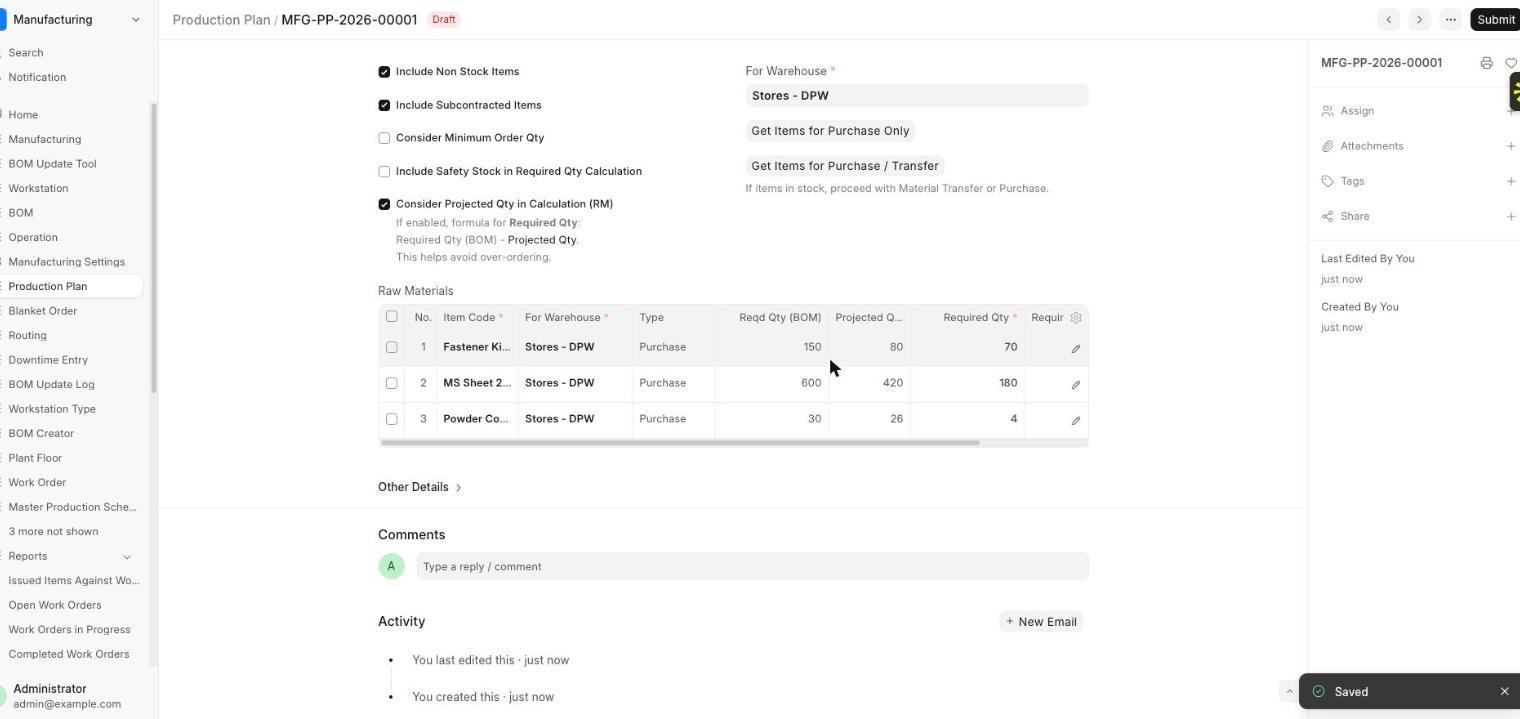Open Blanket Order in the sidebar
Screen dimensions: 1520x719
tap(43, 311)
